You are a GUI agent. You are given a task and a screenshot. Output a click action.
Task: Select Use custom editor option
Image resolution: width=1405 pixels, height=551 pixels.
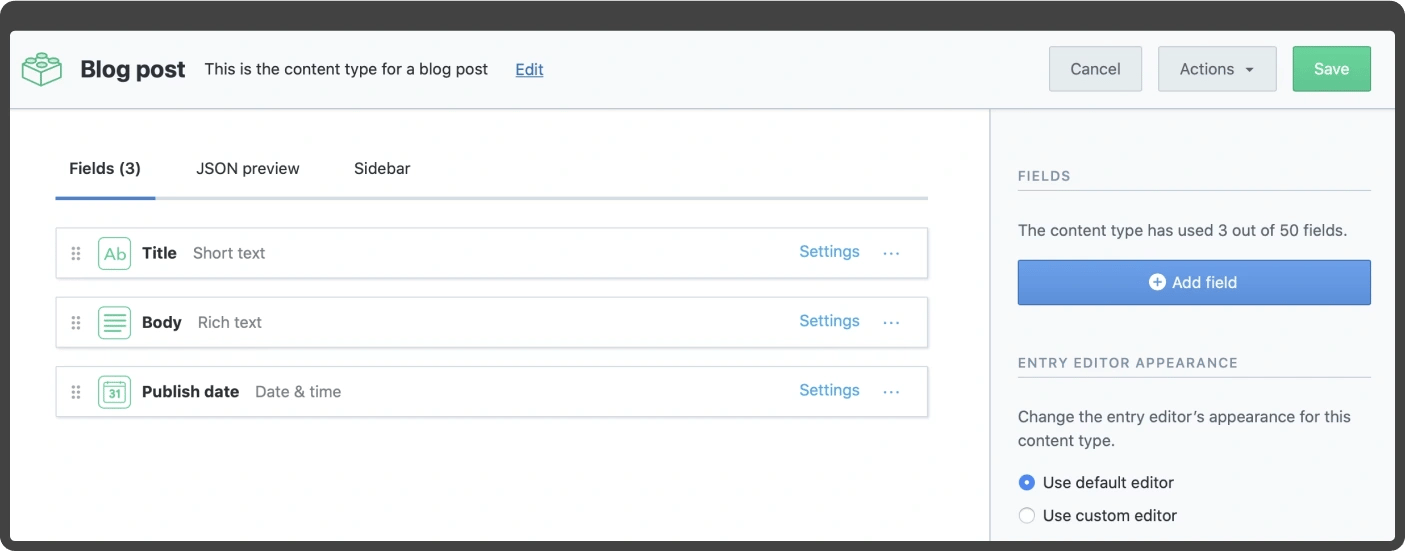(1026, 516)
